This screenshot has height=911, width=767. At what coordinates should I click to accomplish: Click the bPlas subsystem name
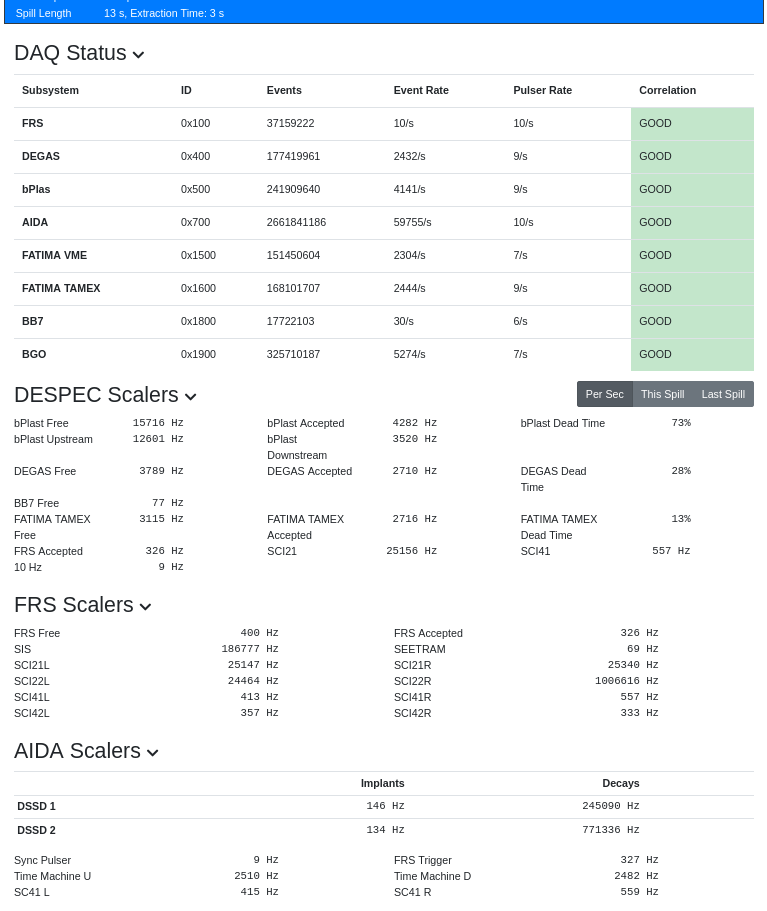point(38,189)
